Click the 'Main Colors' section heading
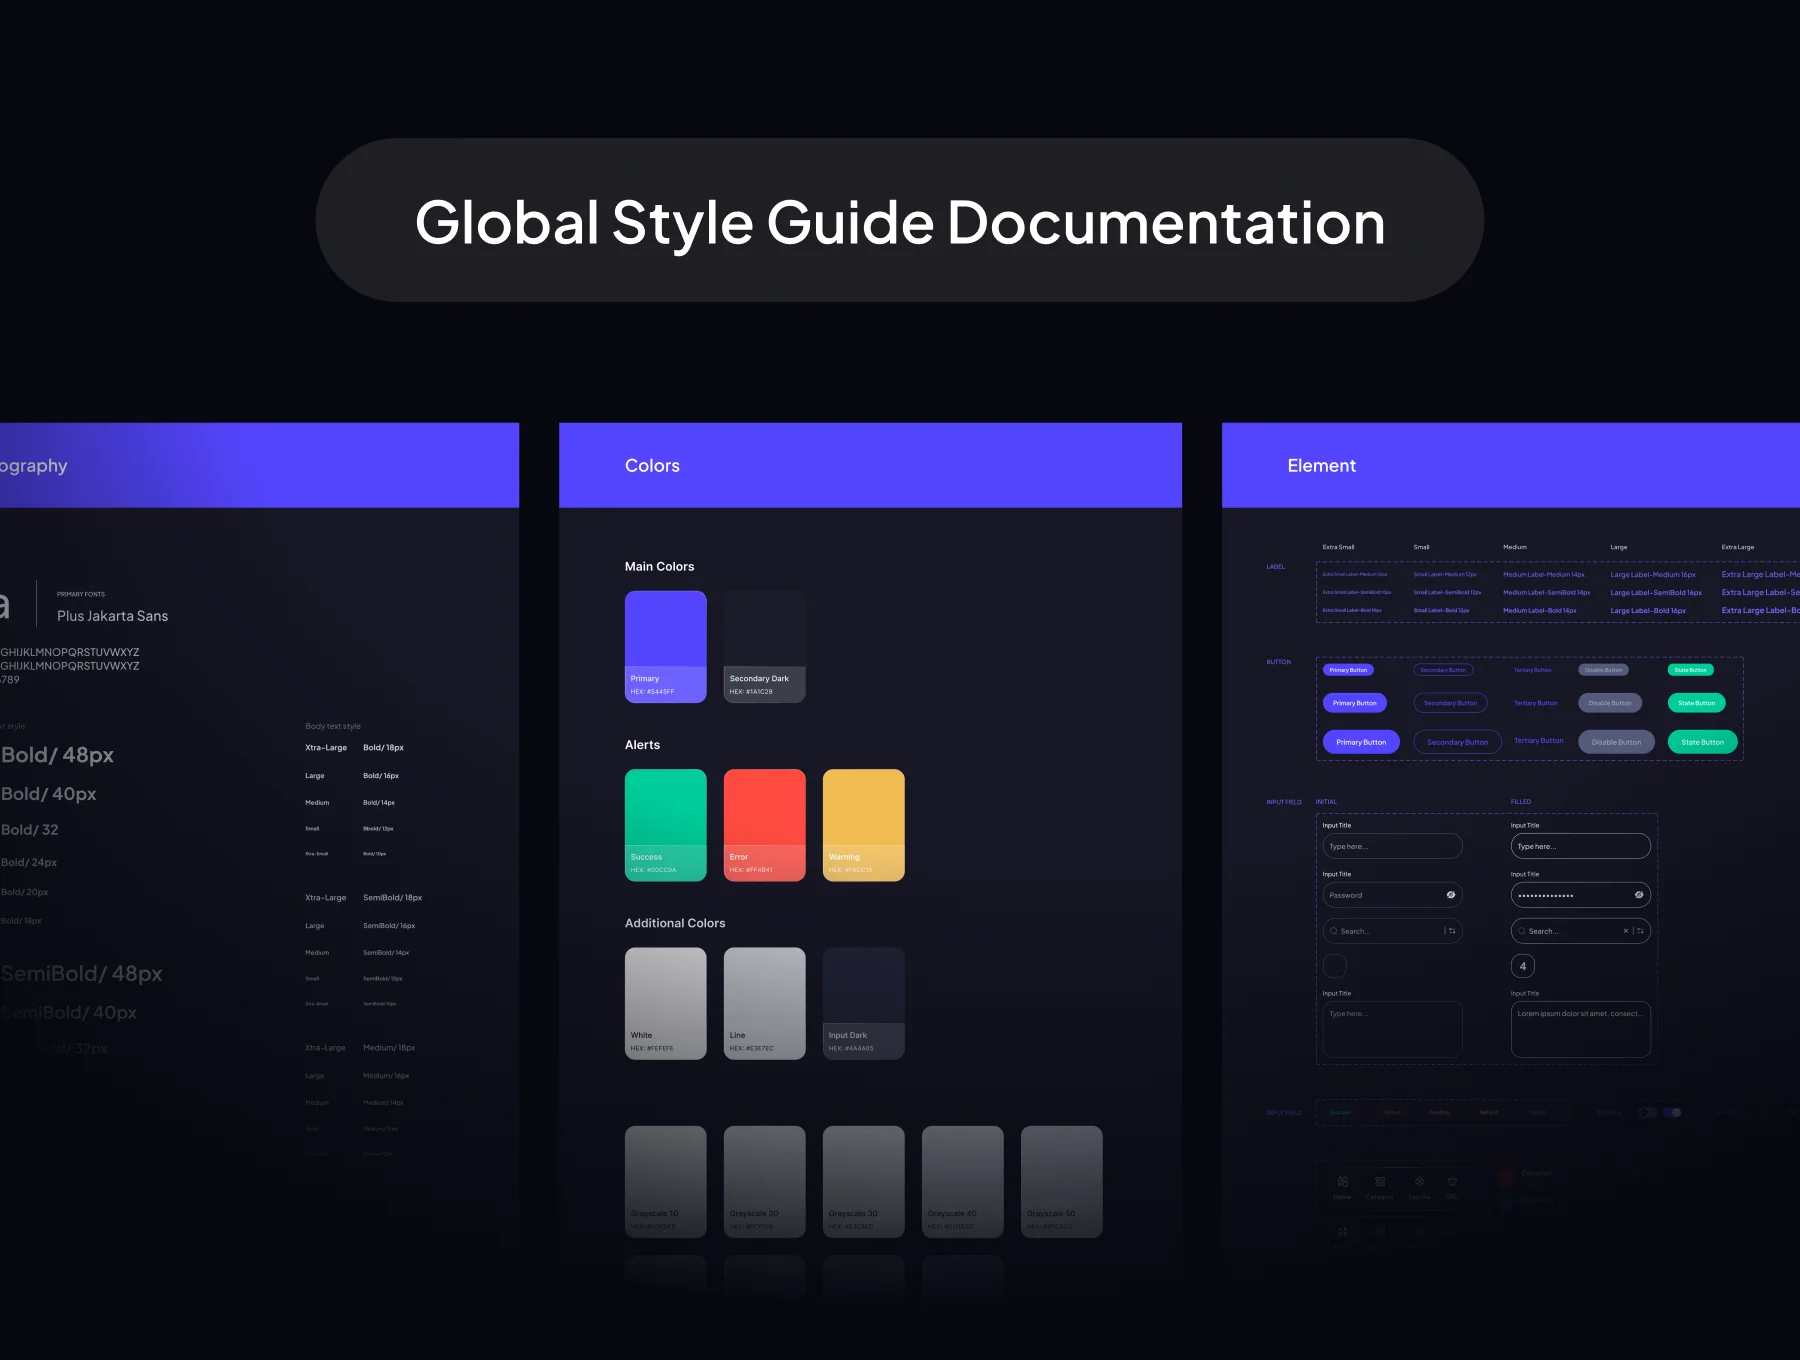The height and width of the screenshot is (1360, 1800). pyautogui.click(x=660, y=566)
